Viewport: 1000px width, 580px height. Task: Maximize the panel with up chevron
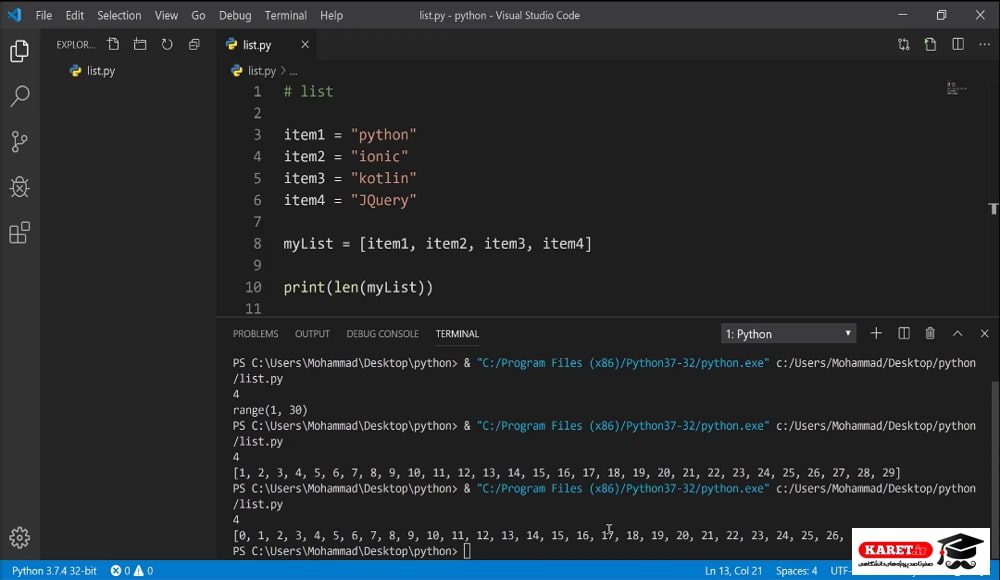tap(957, 333)
